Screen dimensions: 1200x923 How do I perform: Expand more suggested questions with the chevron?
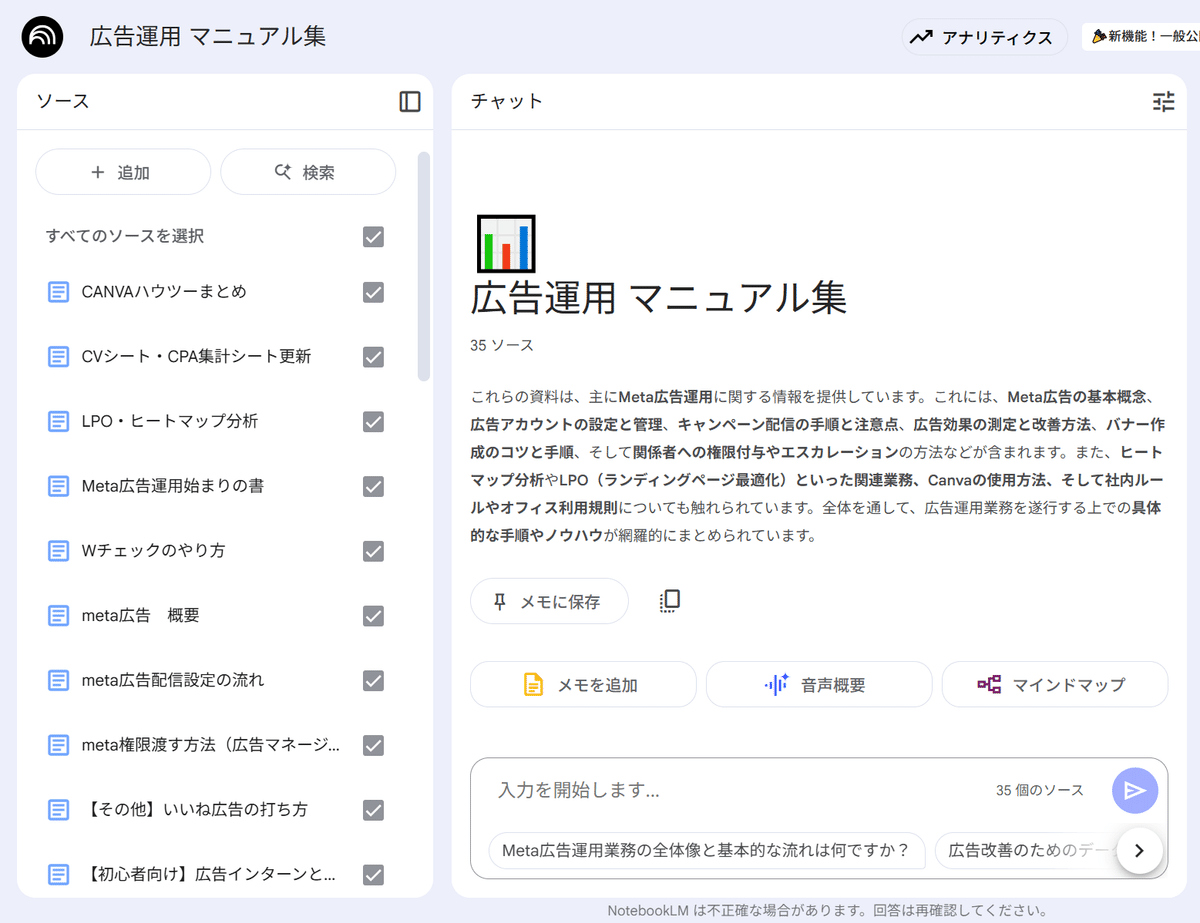coord(1139,851)
